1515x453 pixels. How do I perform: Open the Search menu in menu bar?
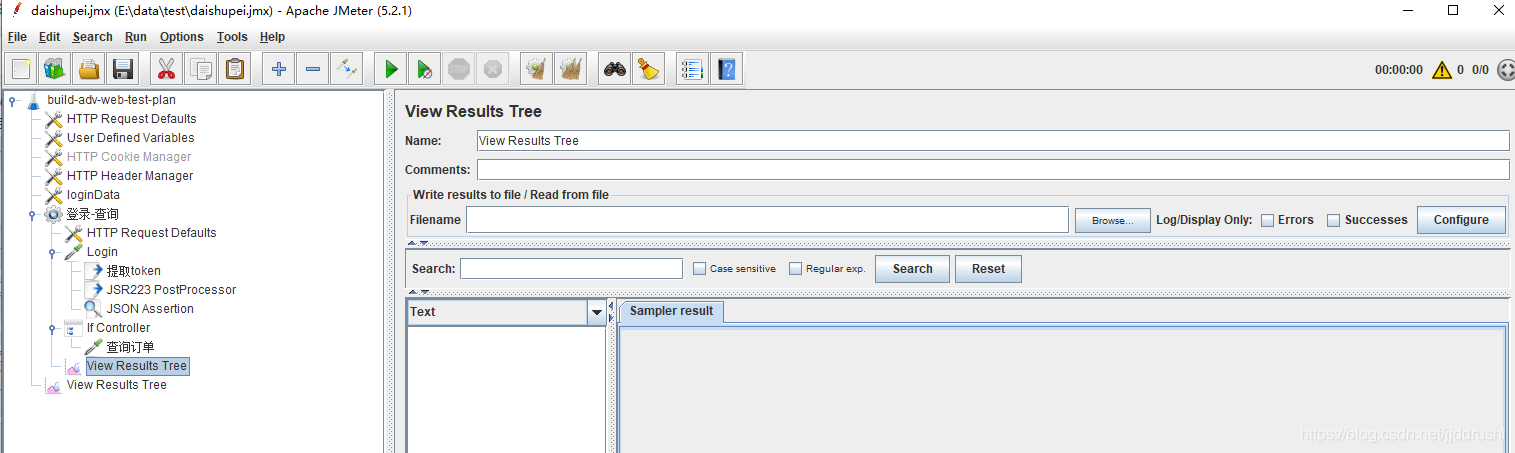(x=92, y=37)
